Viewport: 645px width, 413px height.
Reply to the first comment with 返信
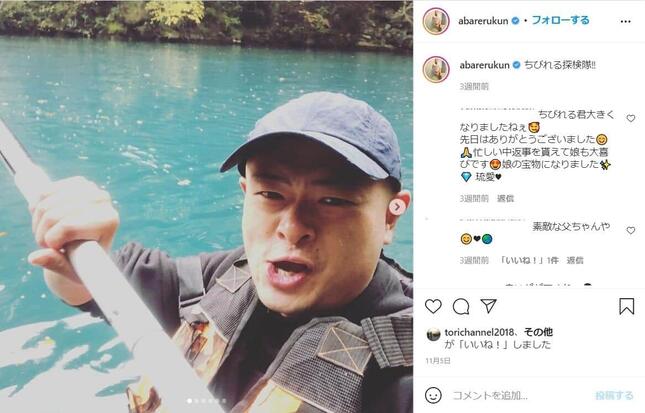505,199
